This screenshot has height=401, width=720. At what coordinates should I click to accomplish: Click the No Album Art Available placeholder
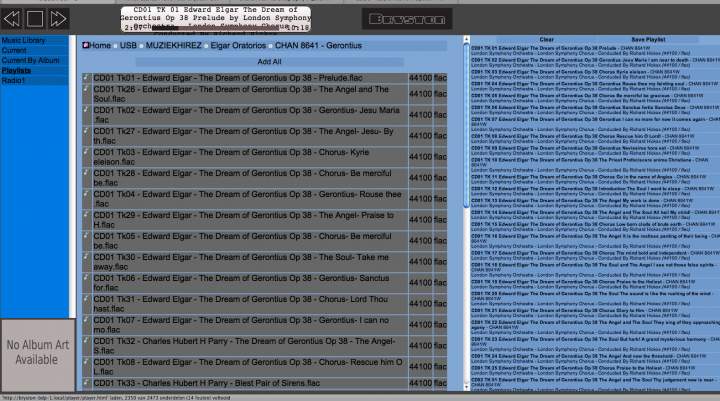38,355
